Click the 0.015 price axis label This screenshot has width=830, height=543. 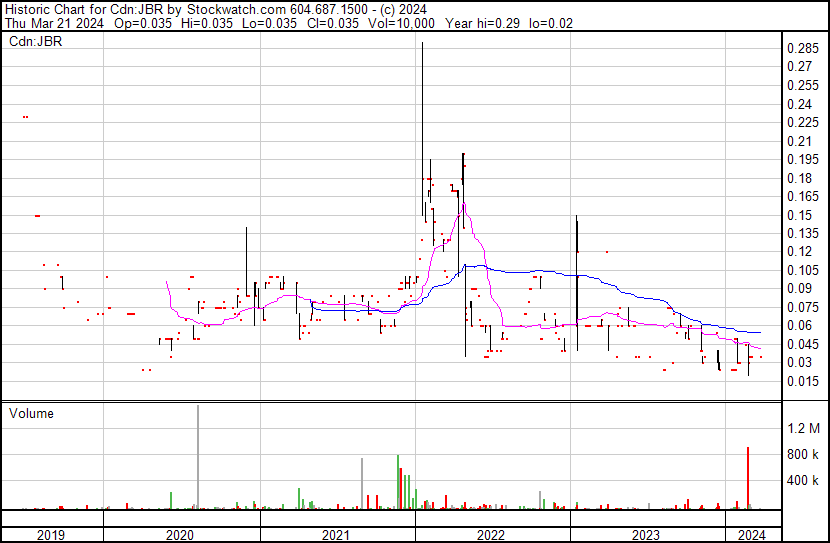(803, 382)
